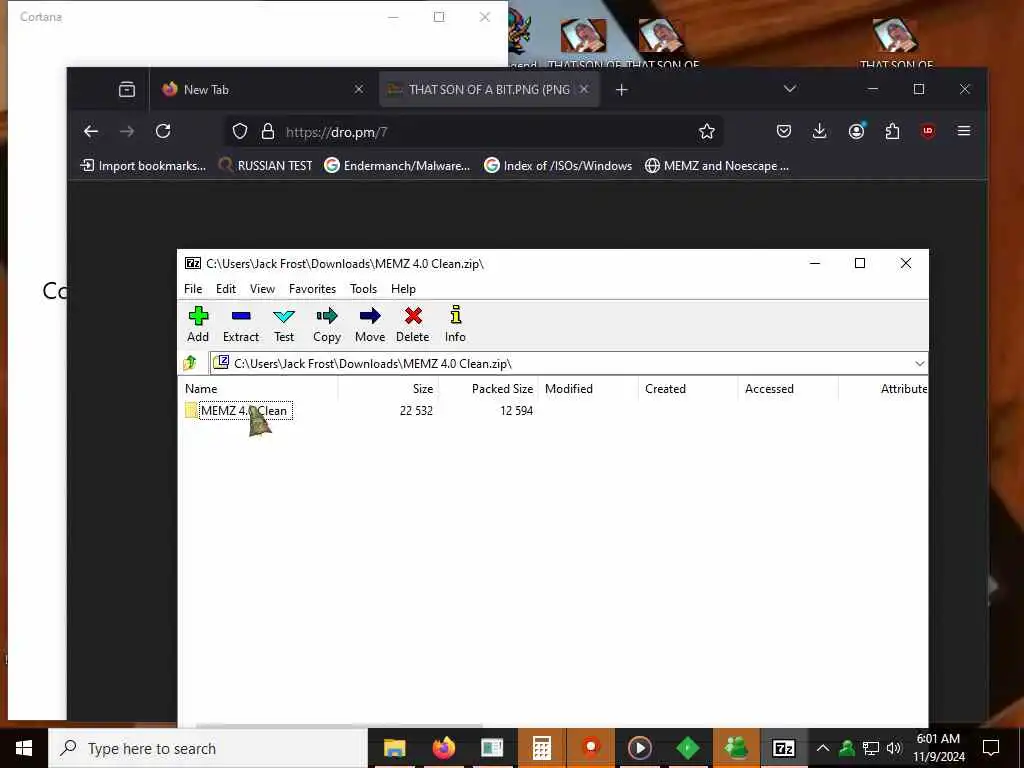Image resolution: width=1024 pixels, height=768 pixels.
Task: Open Firefox Extensions puzzle icon
Action: tap(892, 131)
